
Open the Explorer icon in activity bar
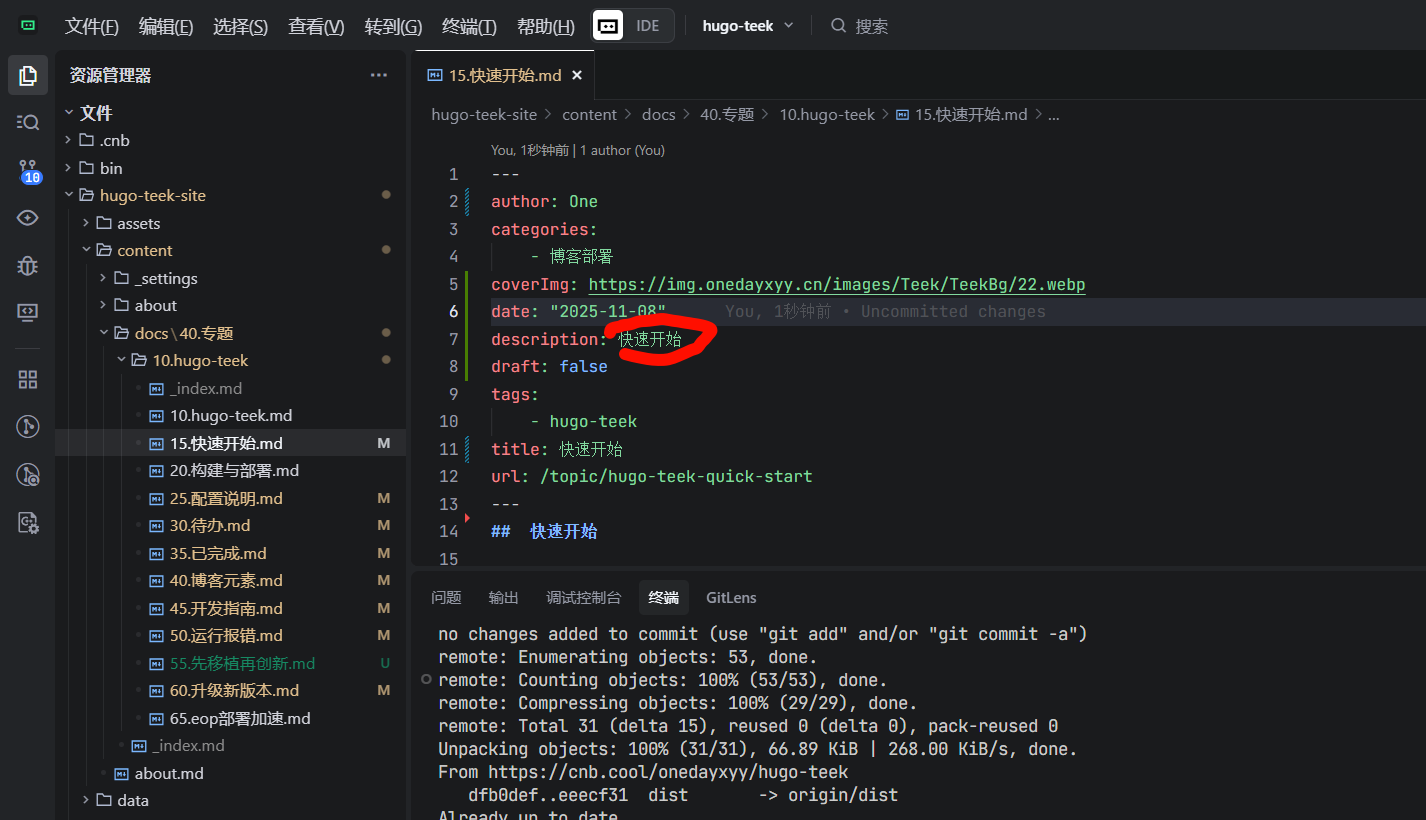click(28, 75)
